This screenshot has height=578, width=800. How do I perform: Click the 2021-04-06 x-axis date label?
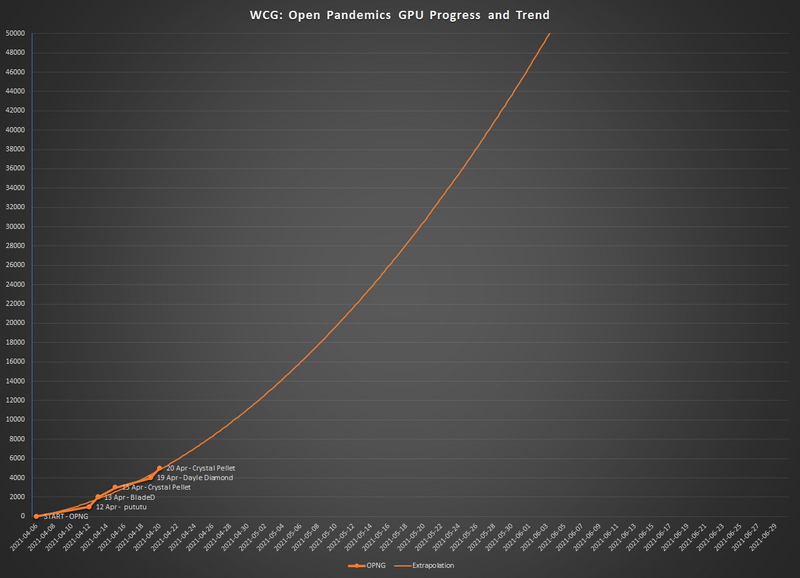point(24,537)
